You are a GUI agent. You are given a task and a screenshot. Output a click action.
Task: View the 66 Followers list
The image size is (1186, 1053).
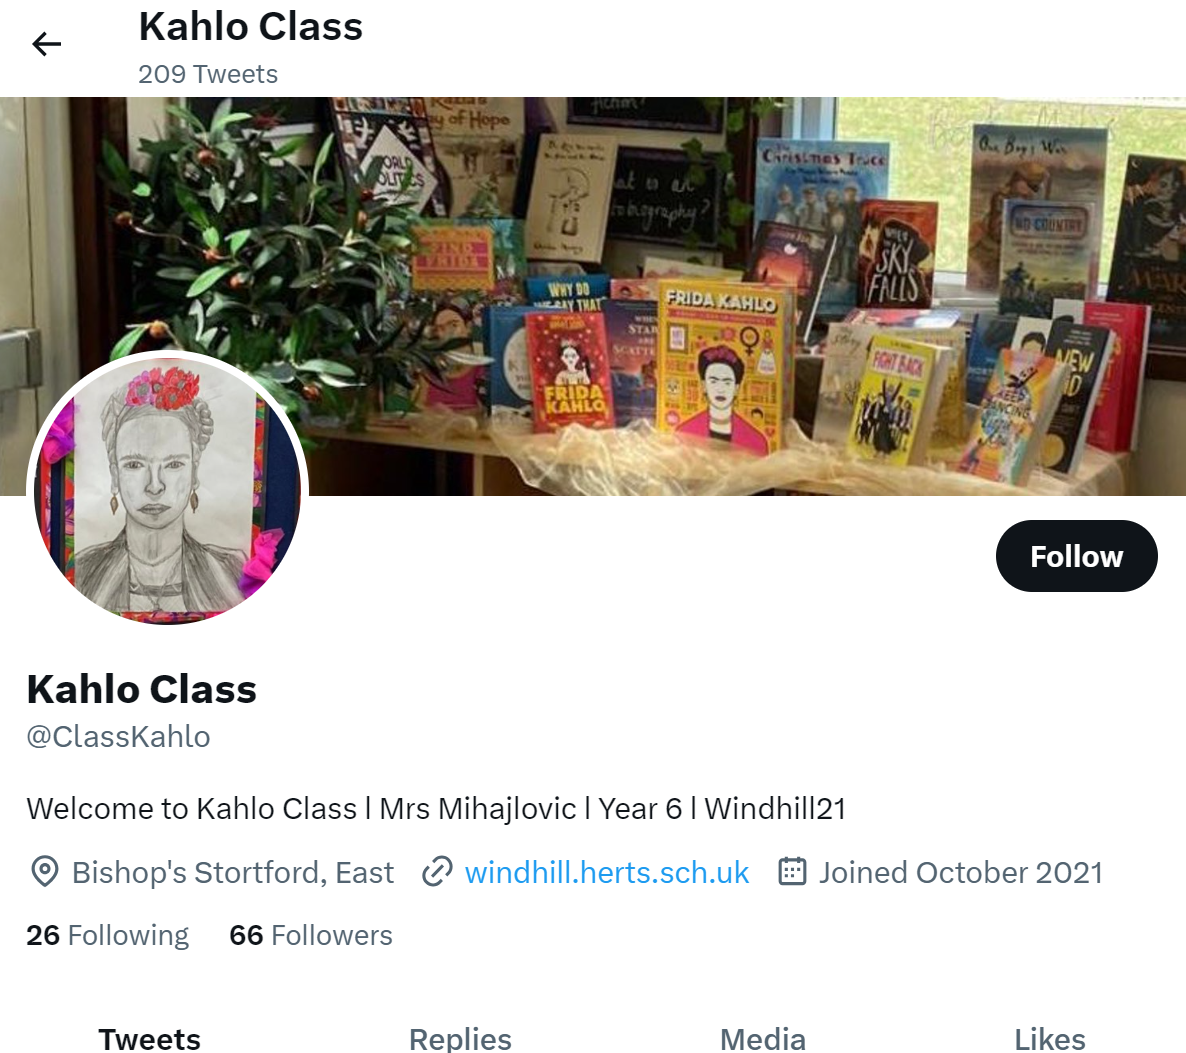click(x=311, y=935)
